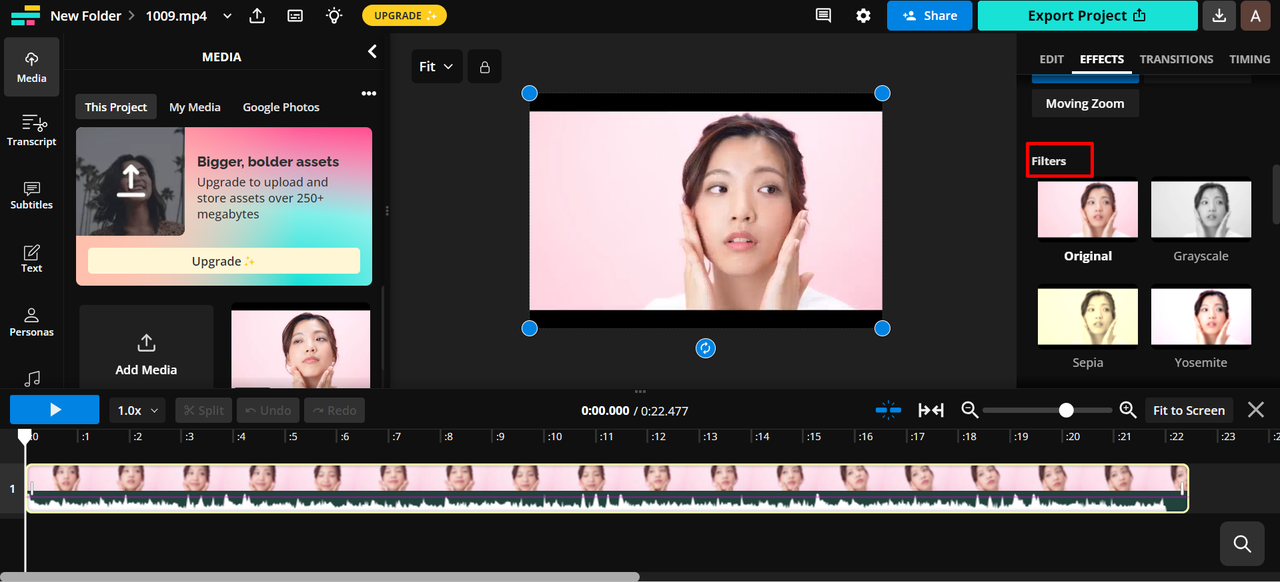Toggle the lightbulb theme icon

(x=334, y=16)
